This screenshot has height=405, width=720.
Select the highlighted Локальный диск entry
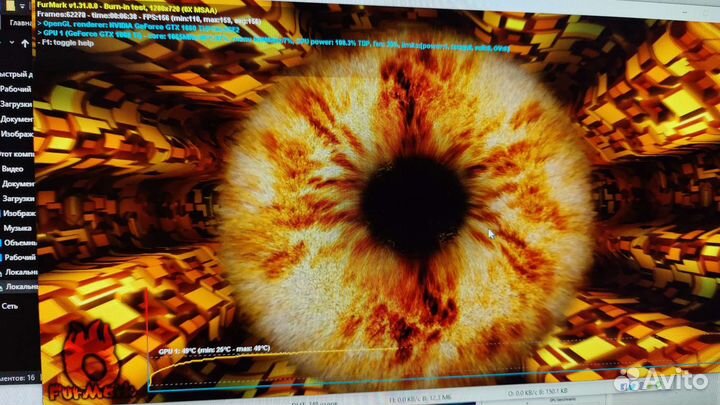(22, 287)
